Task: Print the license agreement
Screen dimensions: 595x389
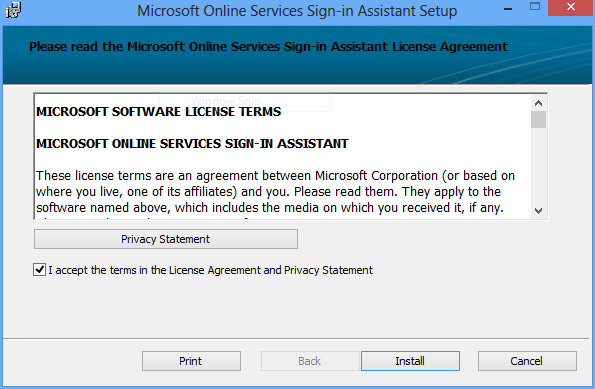Action: coord(191,361)
